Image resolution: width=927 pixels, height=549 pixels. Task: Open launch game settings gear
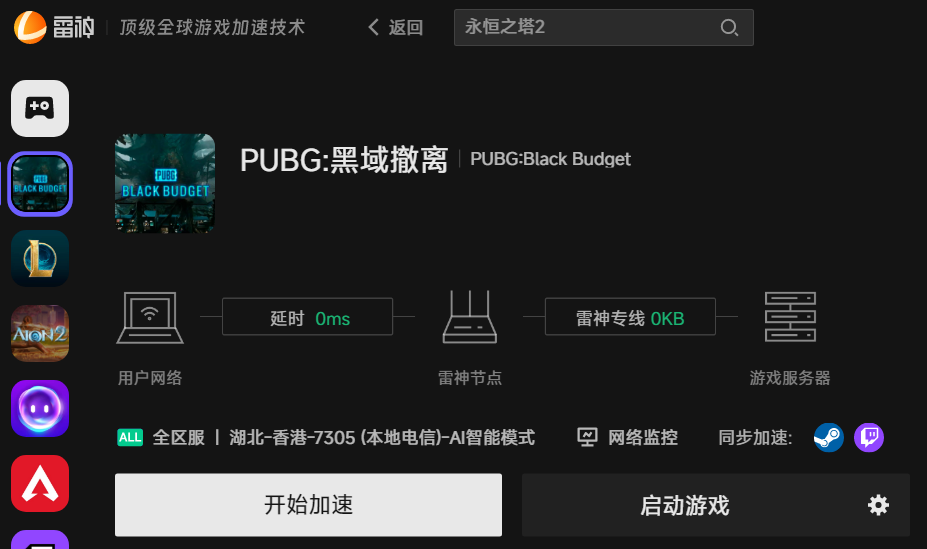[878, 505]
